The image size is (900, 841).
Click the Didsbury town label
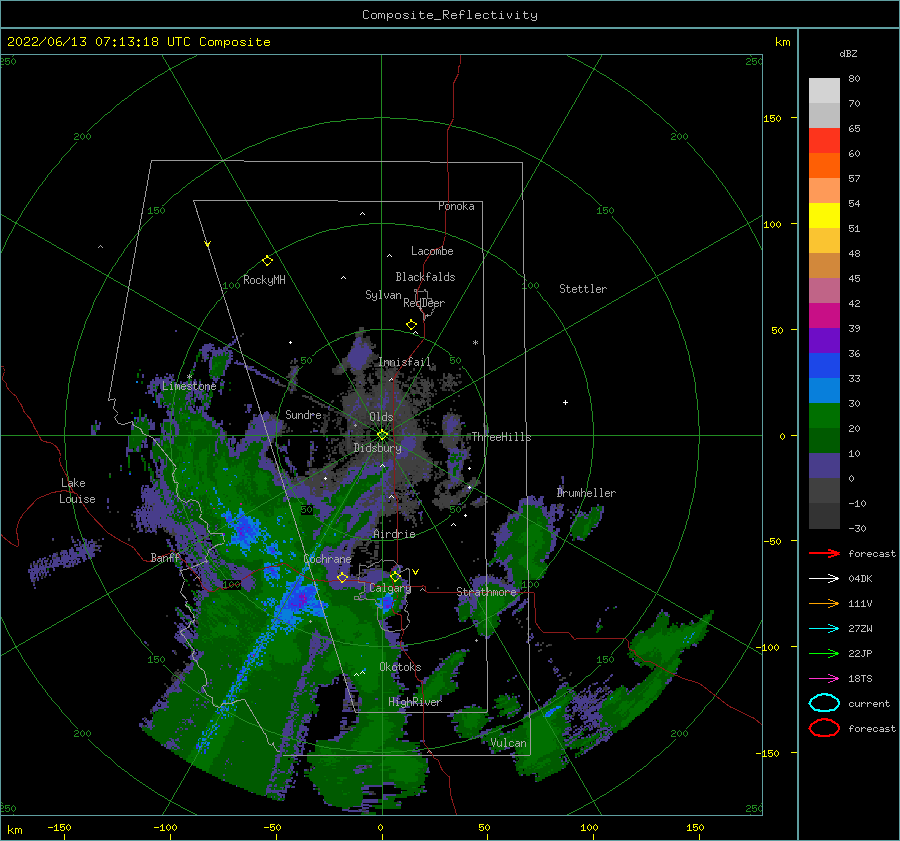(x=377, y=448)
